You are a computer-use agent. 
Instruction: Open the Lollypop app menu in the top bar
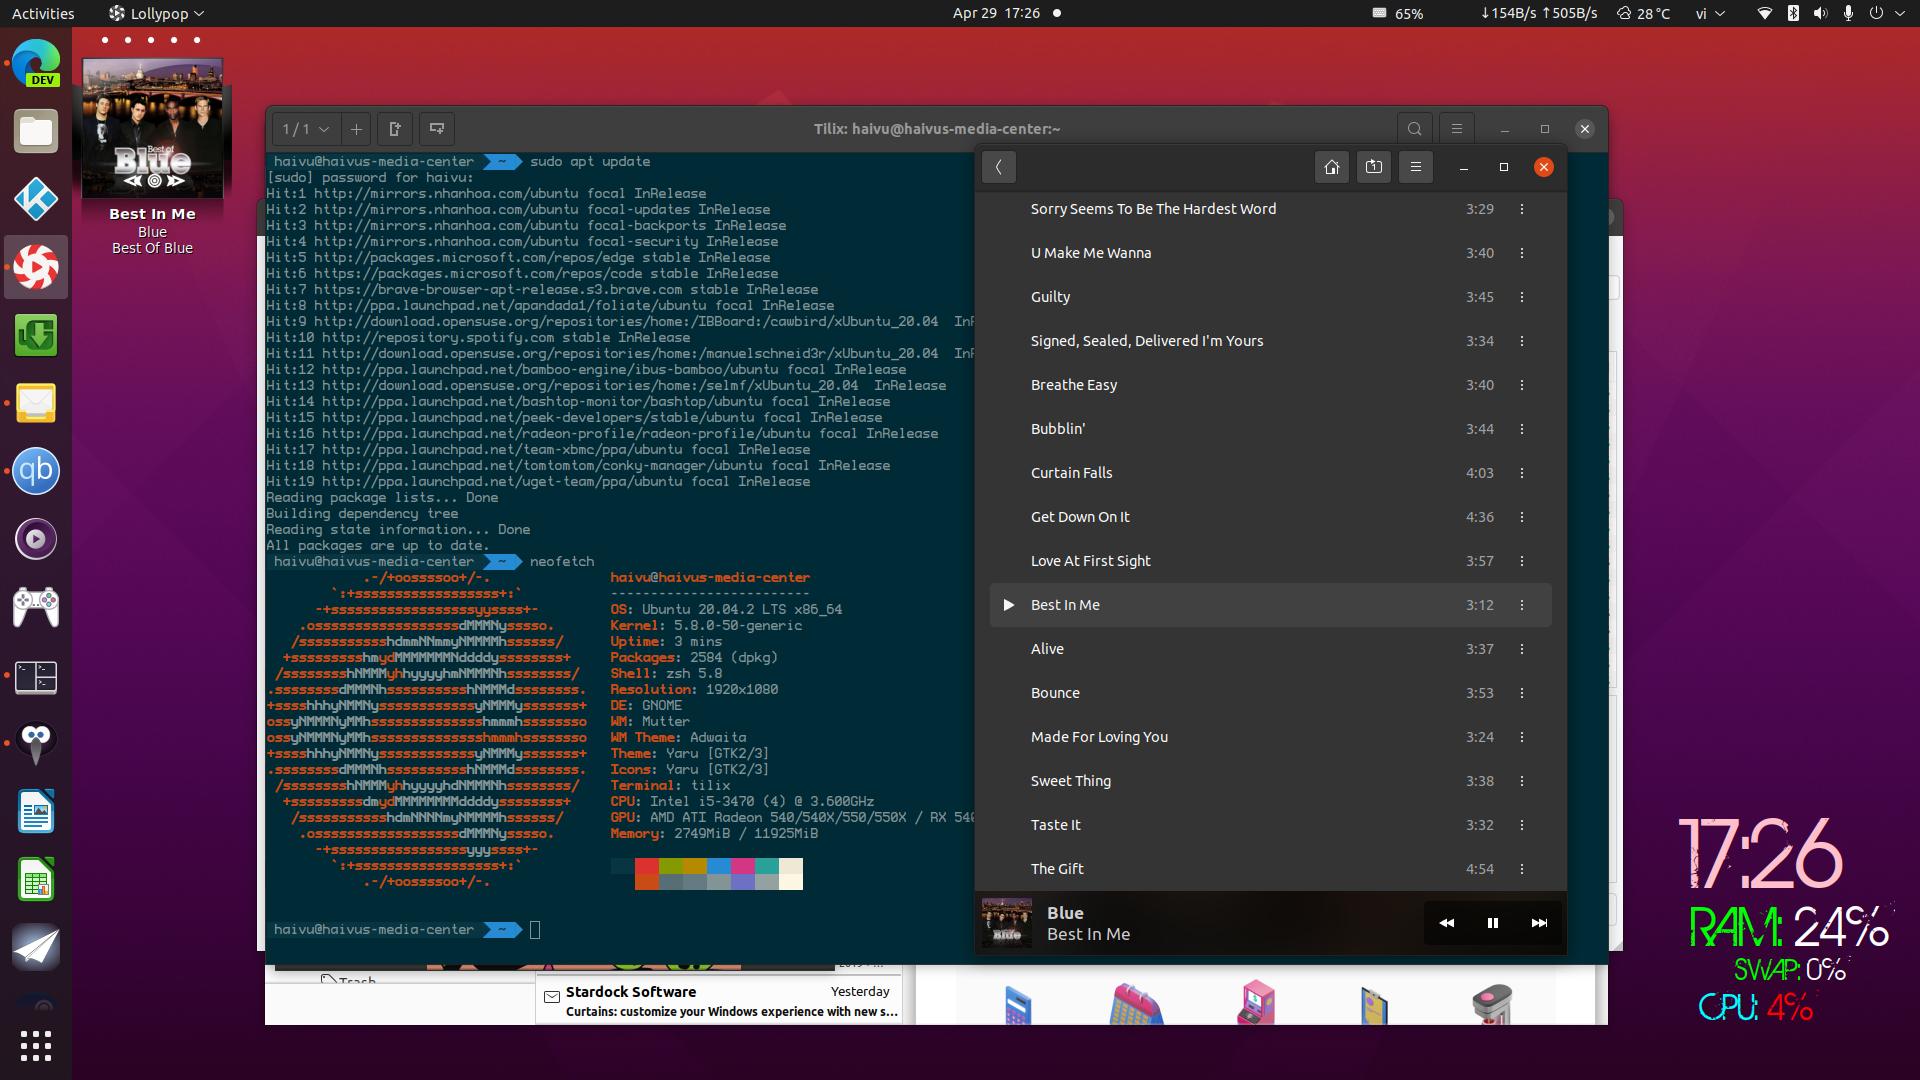[156, 13]
